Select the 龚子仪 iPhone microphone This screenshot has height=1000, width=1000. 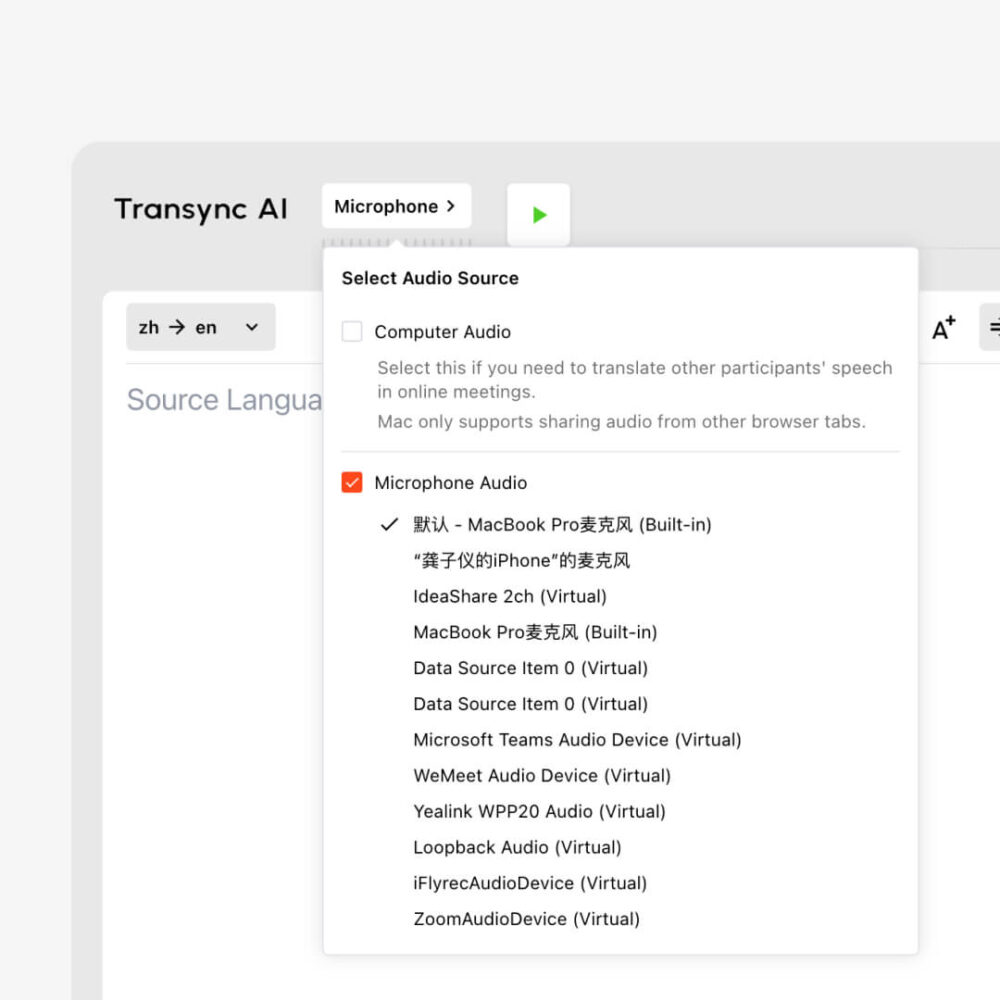tap(519, 560)
